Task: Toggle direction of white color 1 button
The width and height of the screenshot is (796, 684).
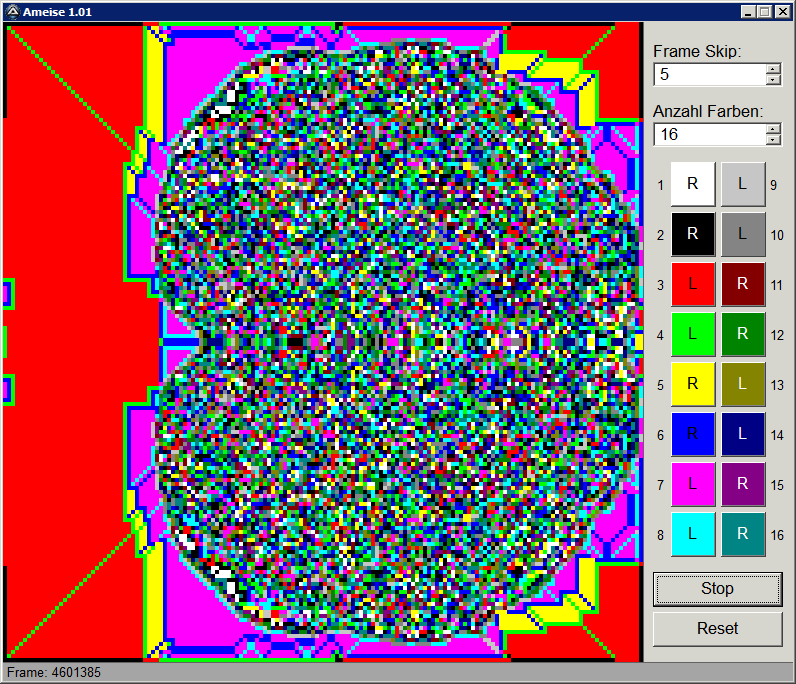Action: pos(692,184)
